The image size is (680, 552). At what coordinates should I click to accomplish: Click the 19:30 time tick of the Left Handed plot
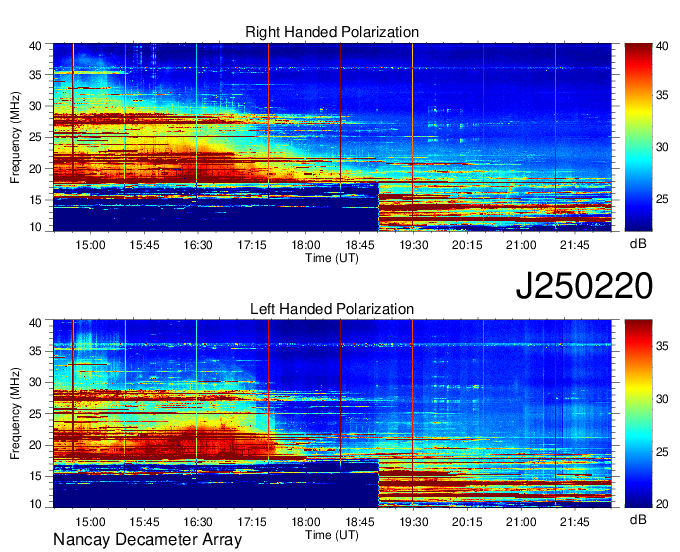(414, 522)
